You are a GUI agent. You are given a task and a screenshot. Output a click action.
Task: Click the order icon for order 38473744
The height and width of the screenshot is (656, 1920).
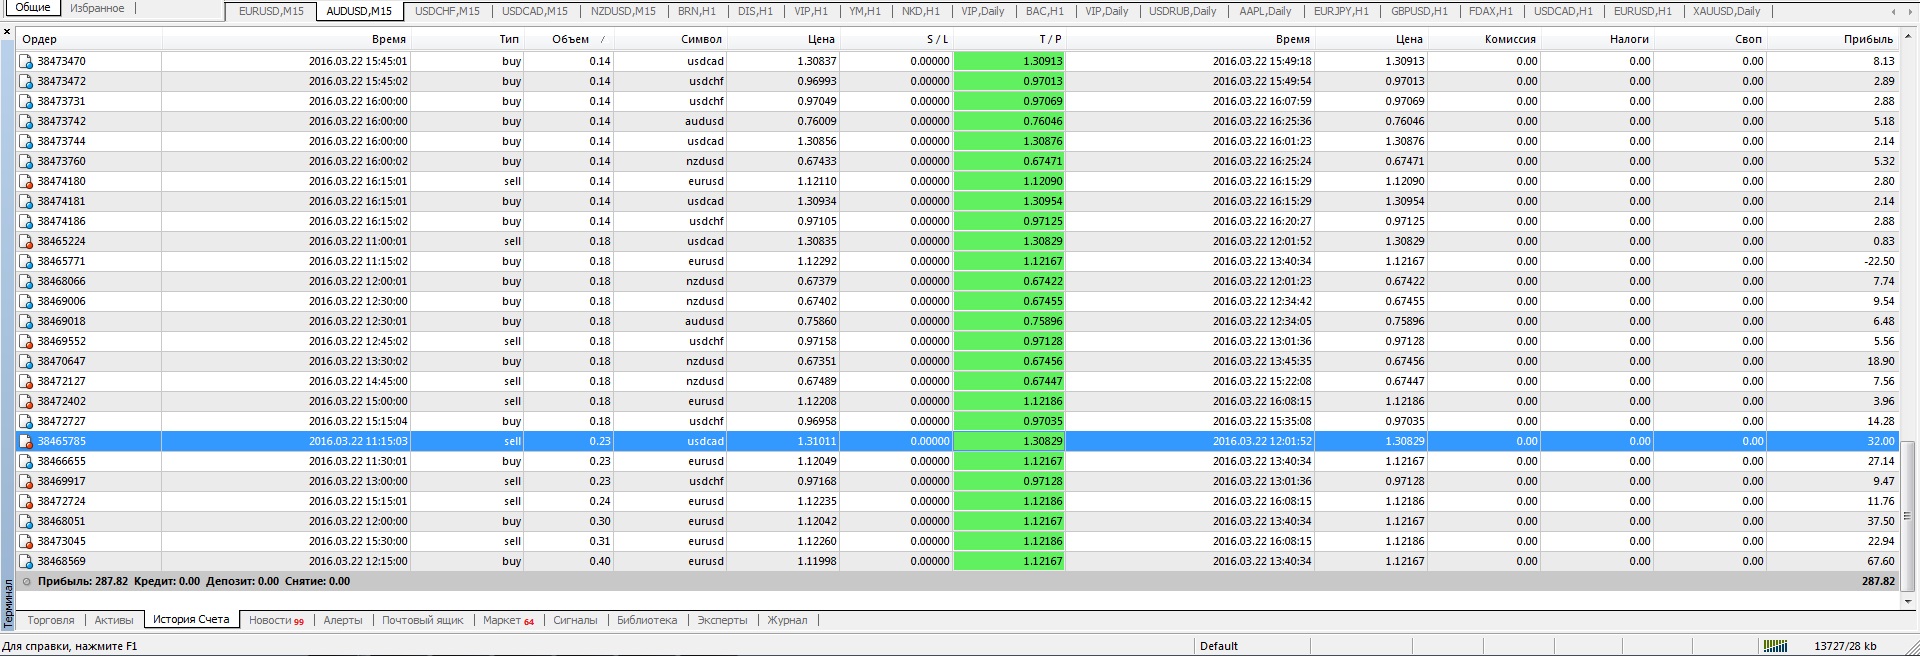click(x=26, y=141)
